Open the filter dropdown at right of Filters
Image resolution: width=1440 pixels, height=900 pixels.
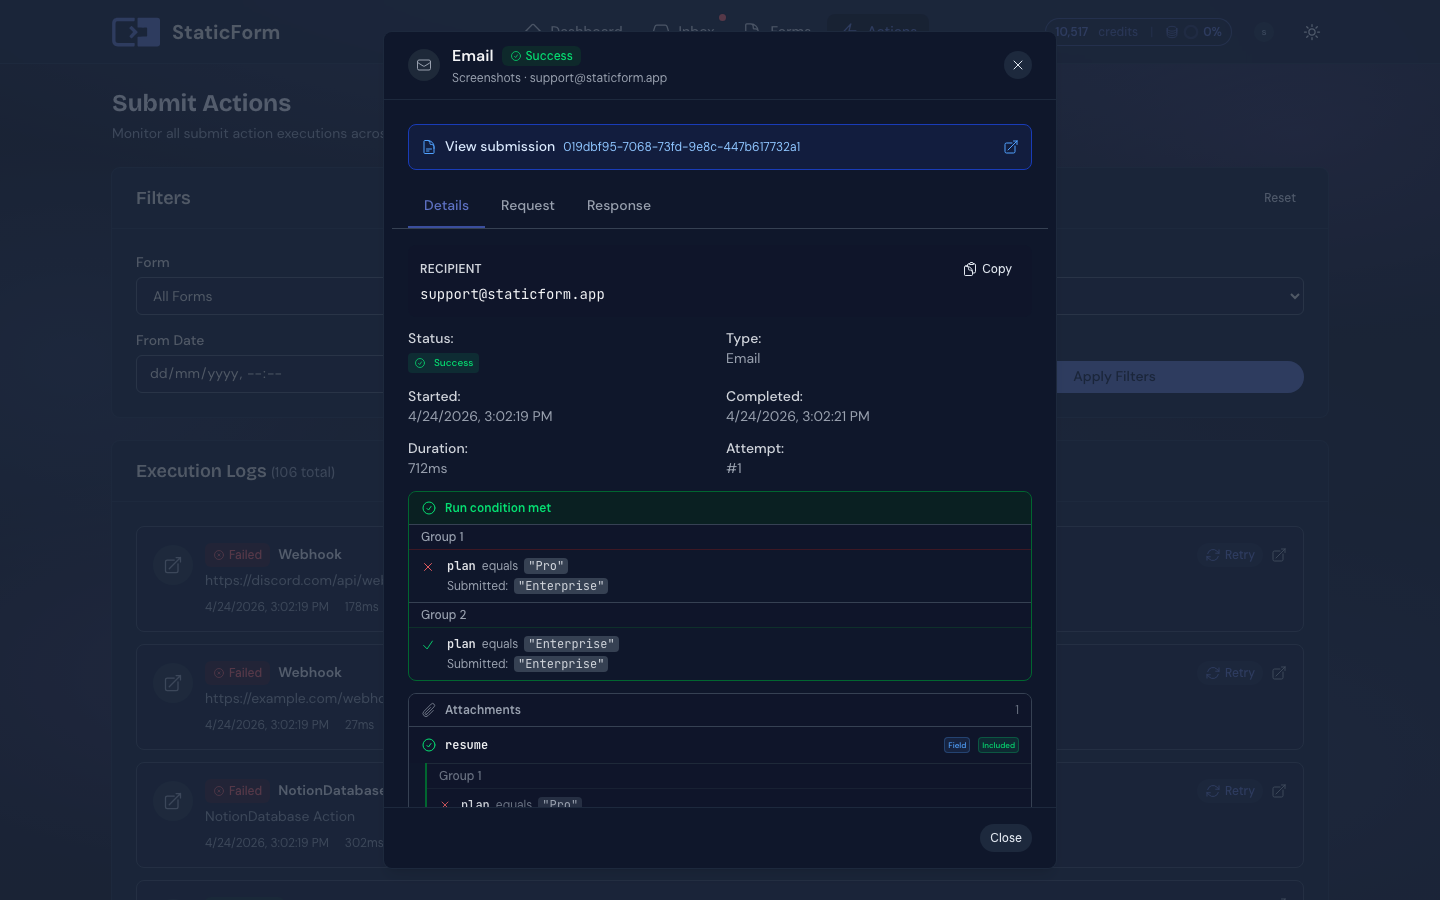pyautogui.click(x=1180, y=296)
